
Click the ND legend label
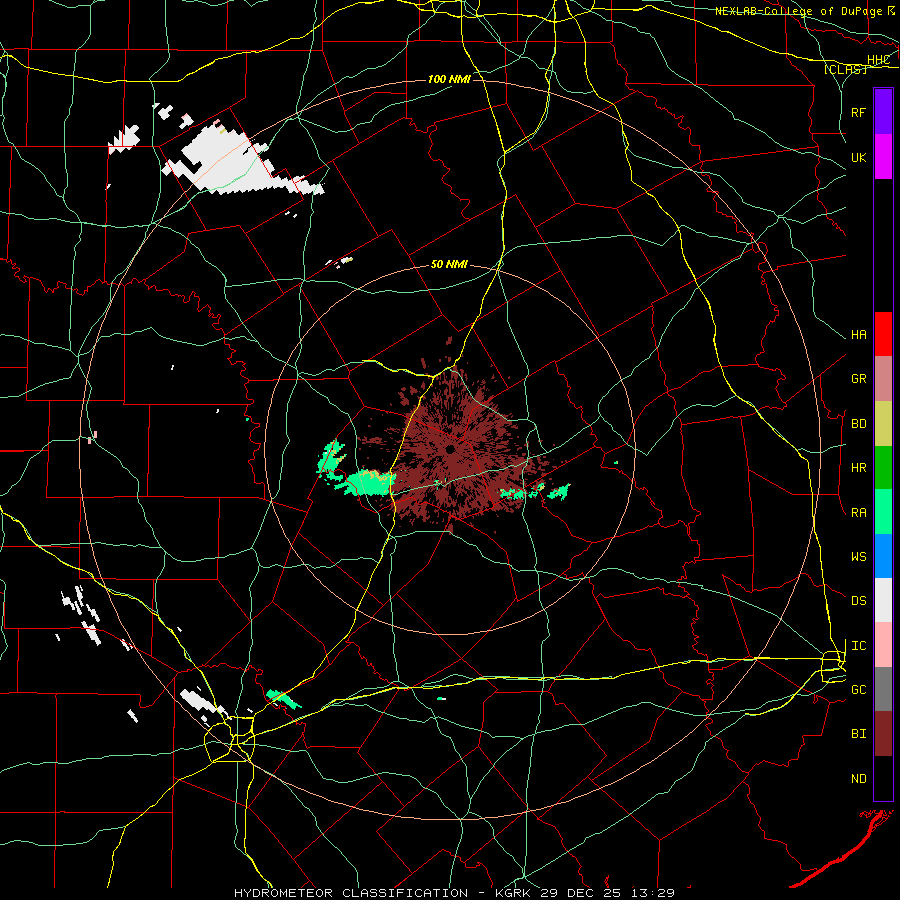[x=859, y=778]
